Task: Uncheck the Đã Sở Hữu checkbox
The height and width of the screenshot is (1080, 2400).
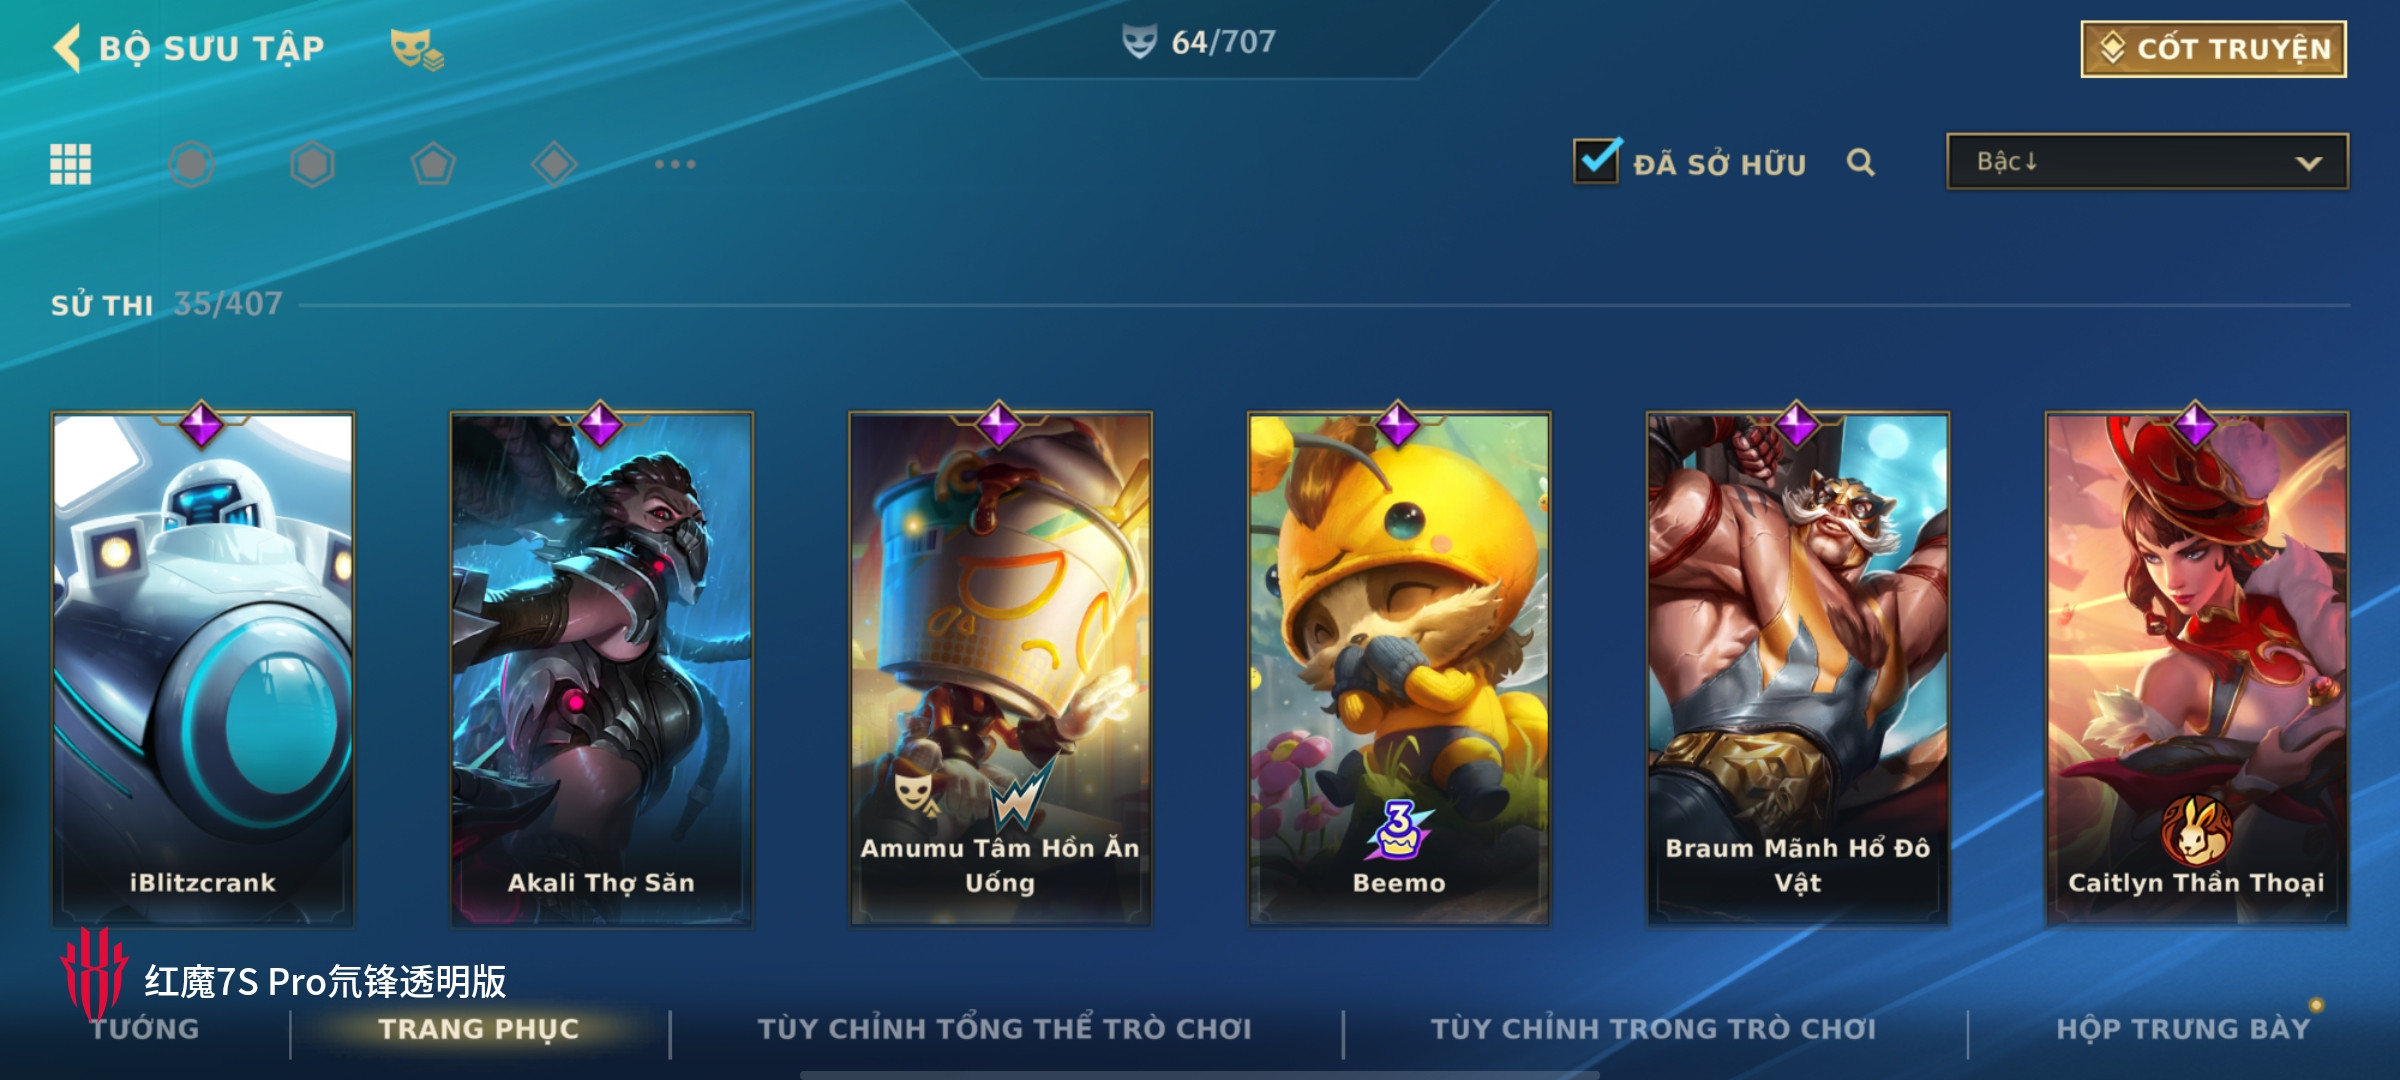Action: (x=1597, y=161)
